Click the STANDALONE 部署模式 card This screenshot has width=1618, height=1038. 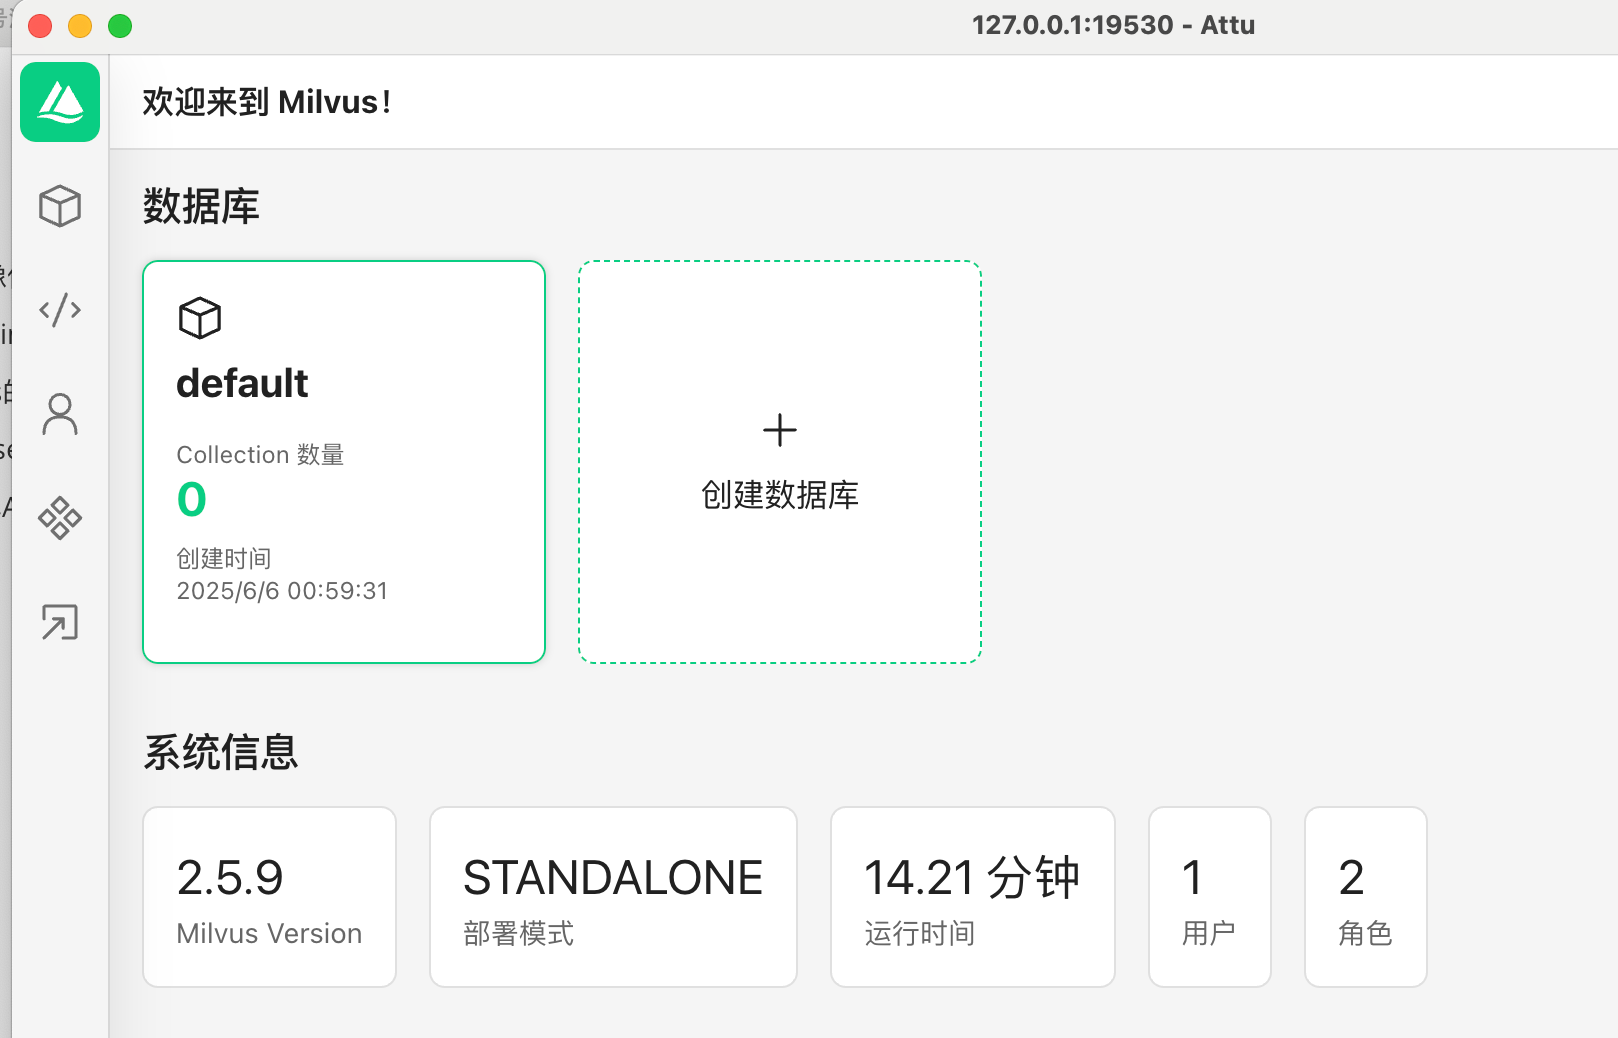point(613,897)
